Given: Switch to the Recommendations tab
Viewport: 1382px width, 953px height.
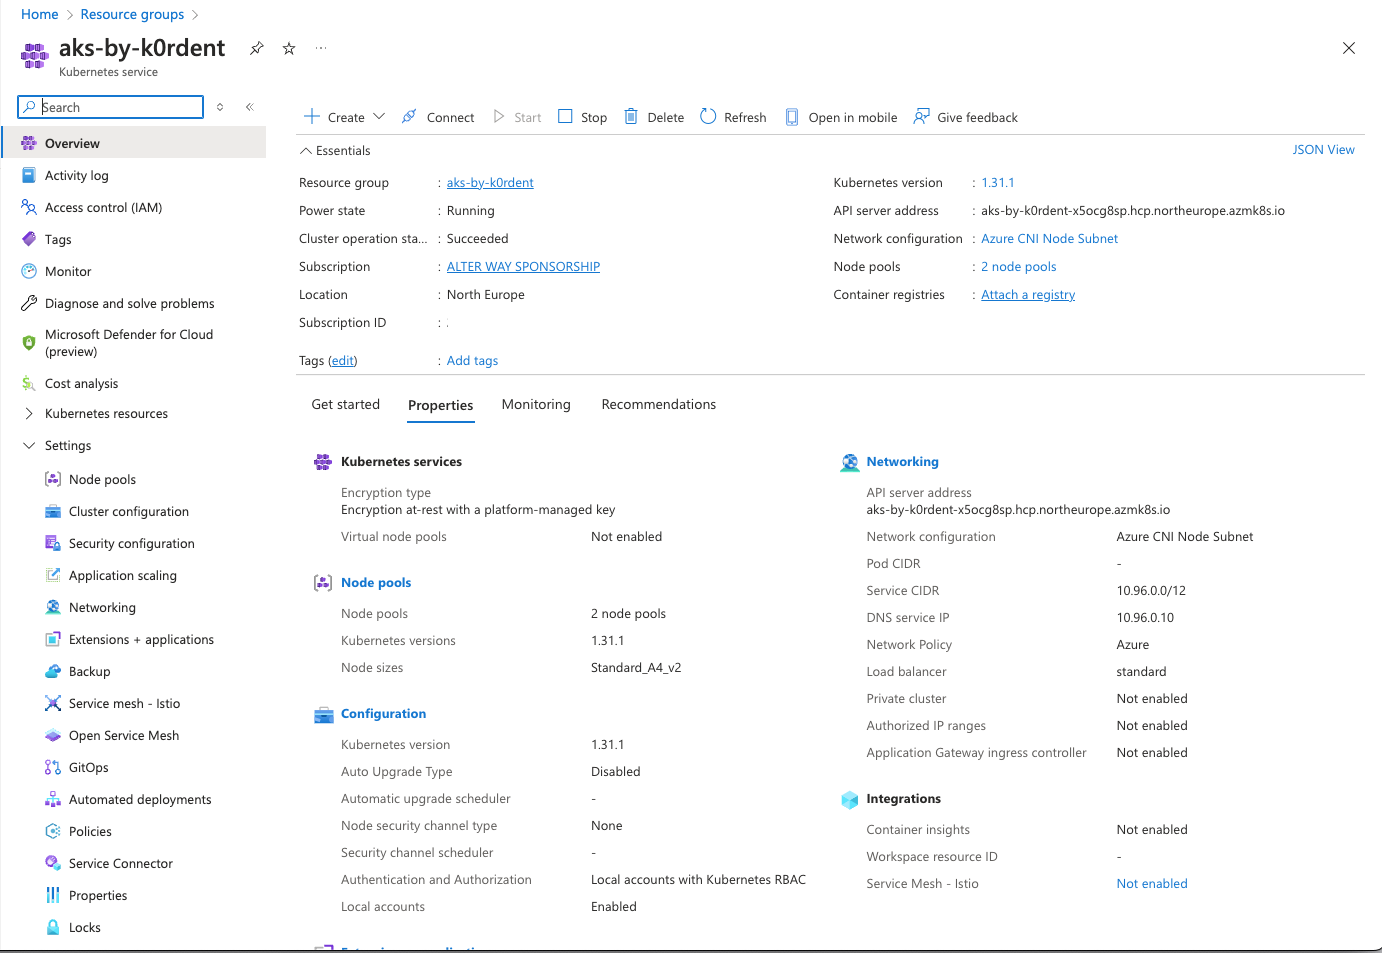Looking at the screenshot, I should tap(658, 405).
